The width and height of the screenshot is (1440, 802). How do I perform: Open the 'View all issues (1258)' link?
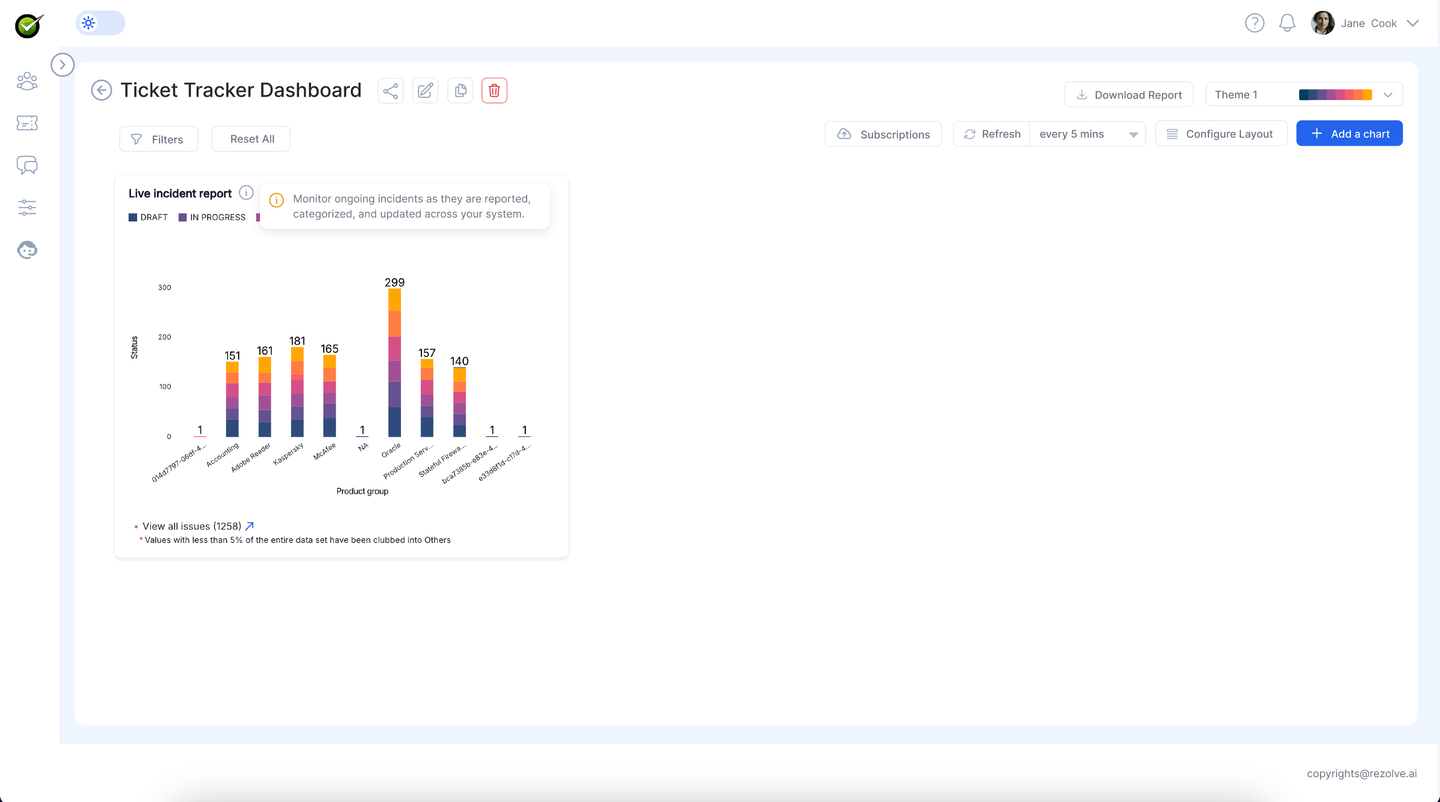pos(192,526)
